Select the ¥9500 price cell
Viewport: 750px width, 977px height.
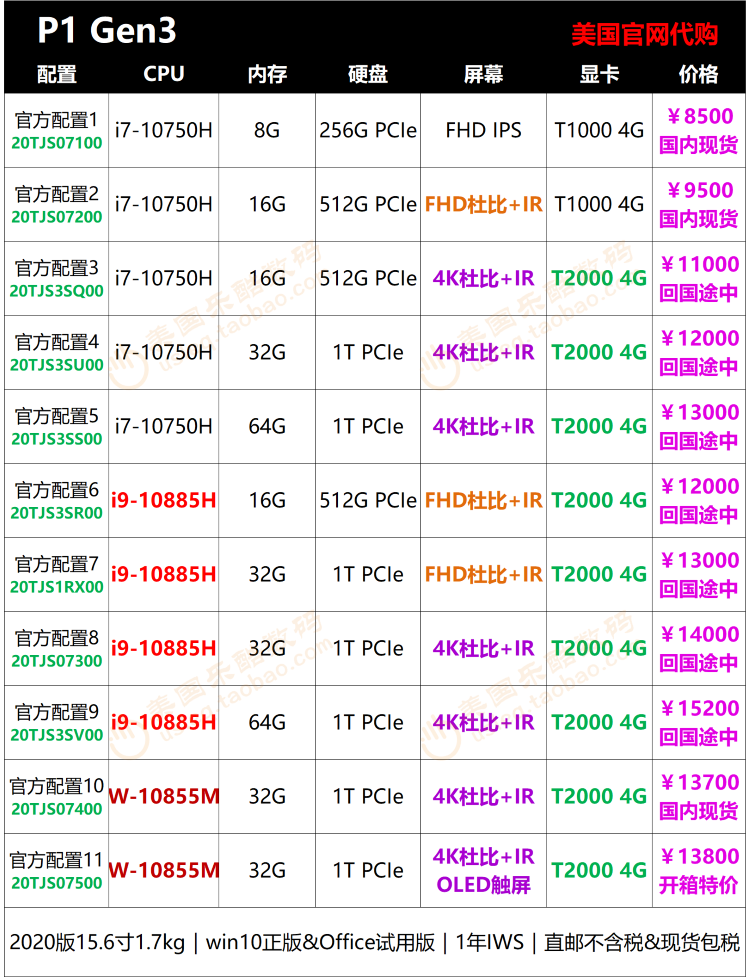(x=699, y=204)
